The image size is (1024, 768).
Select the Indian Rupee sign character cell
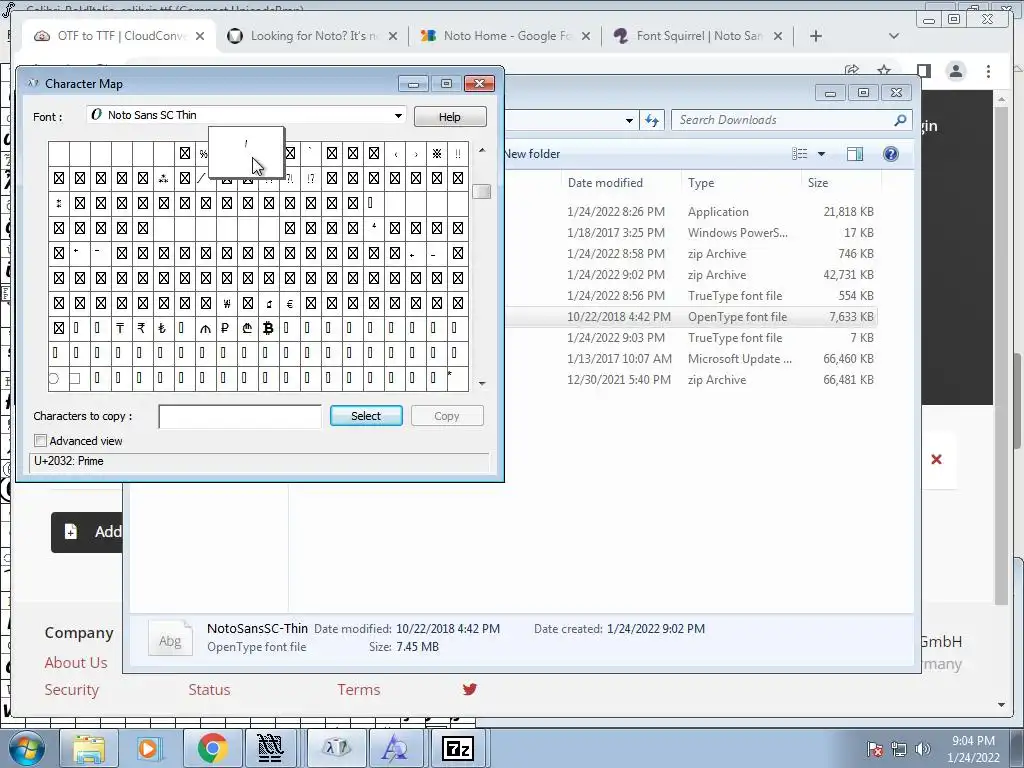142,328
